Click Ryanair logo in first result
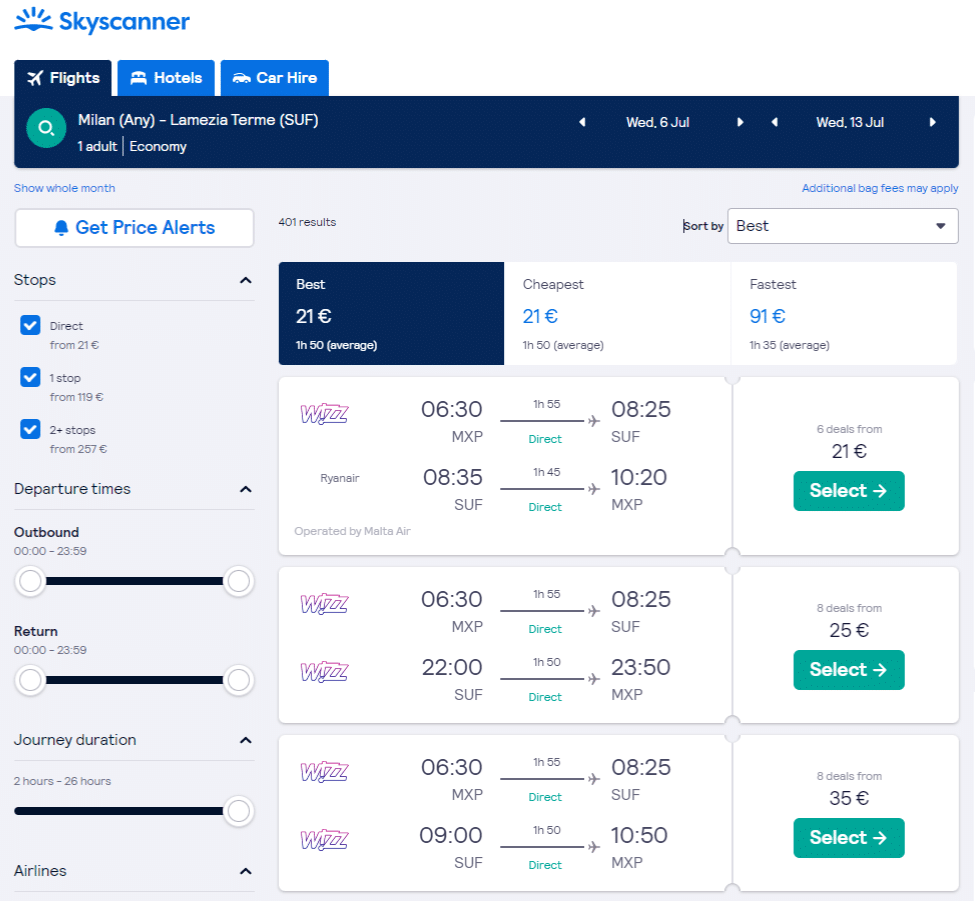 tap(339, 478)
